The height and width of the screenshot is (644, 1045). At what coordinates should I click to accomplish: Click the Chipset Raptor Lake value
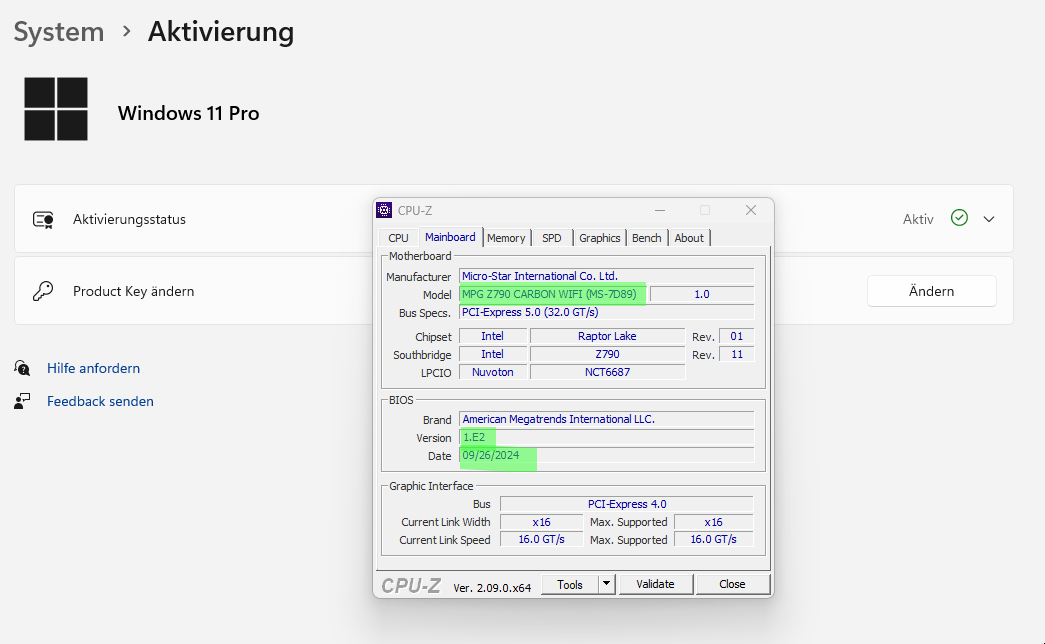tap(607, 336)
